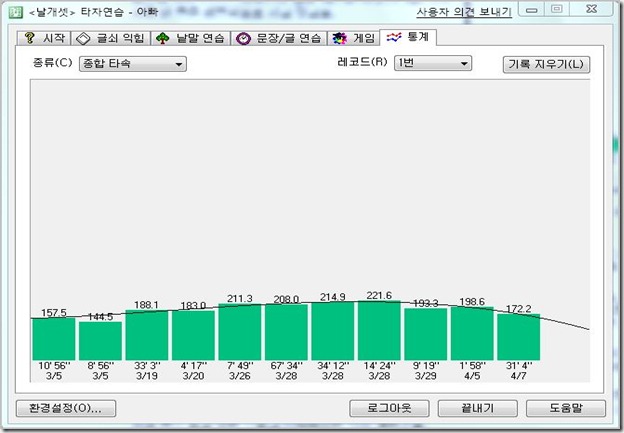
Task: Go to the 낱말 연습 tab
Action: 191,38
